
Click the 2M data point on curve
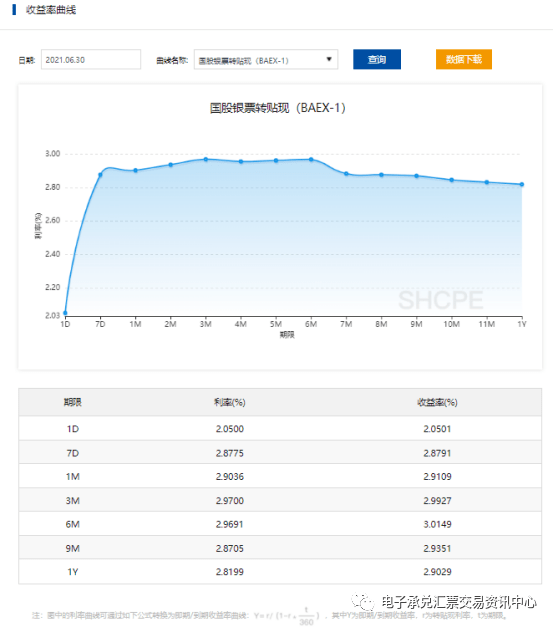coord(171,165)
